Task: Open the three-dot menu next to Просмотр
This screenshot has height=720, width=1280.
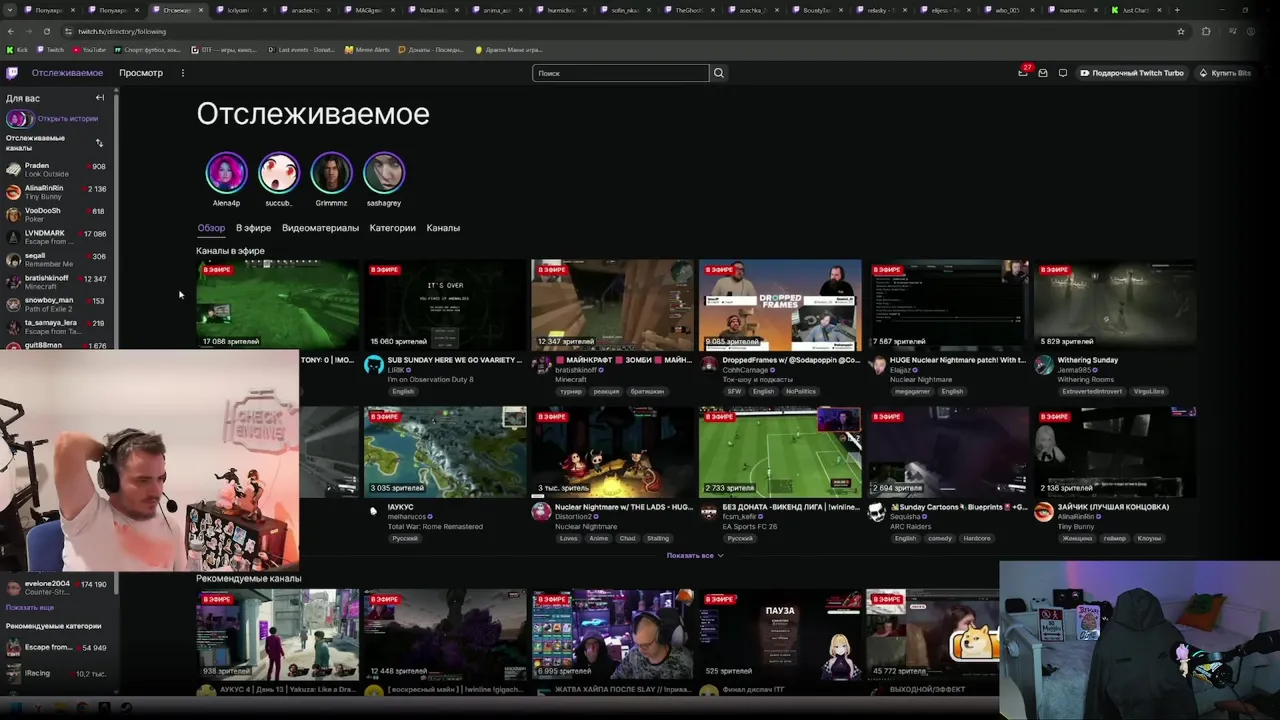Action: 182,73
